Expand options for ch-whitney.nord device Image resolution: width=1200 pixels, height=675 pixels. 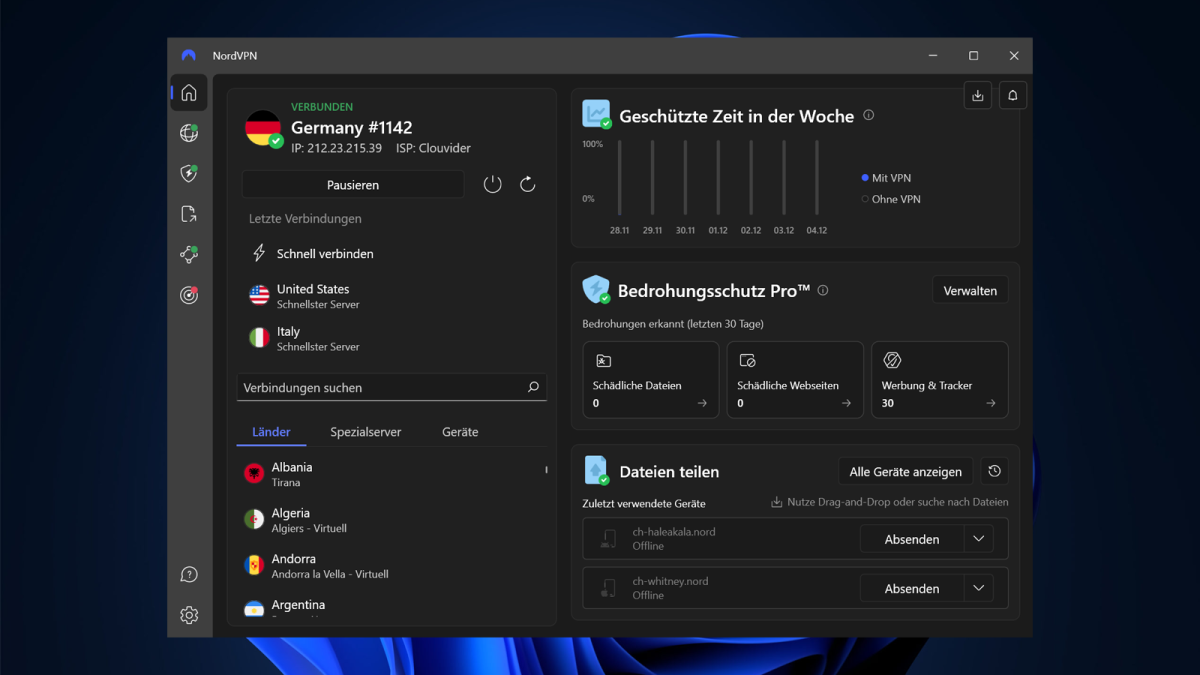click(x=978, y=588)
